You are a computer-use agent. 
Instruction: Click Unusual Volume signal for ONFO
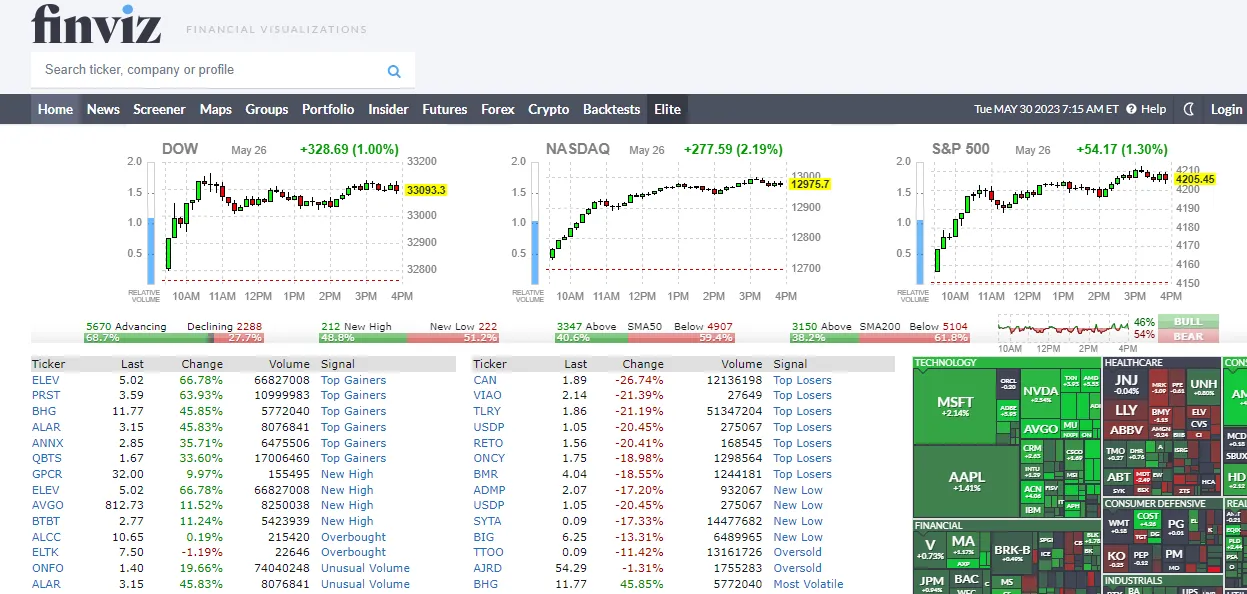click(365, 569)
